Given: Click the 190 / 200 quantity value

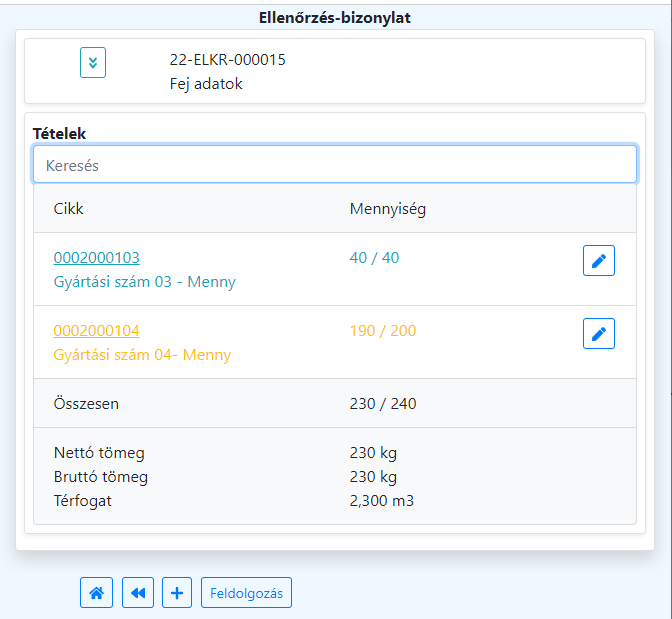Looking at the screenshot, I should coord(383,331).
